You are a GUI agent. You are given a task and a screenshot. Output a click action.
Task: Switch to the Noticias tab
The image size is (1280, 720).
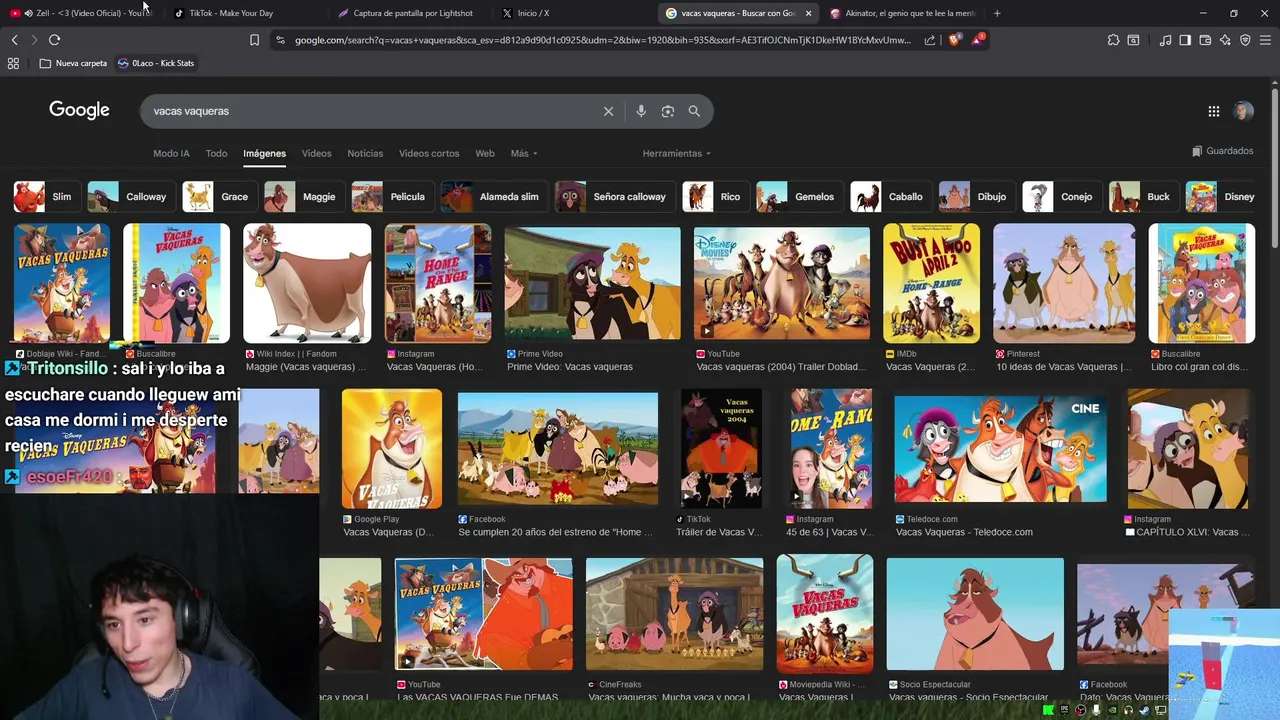coord(365,153)
